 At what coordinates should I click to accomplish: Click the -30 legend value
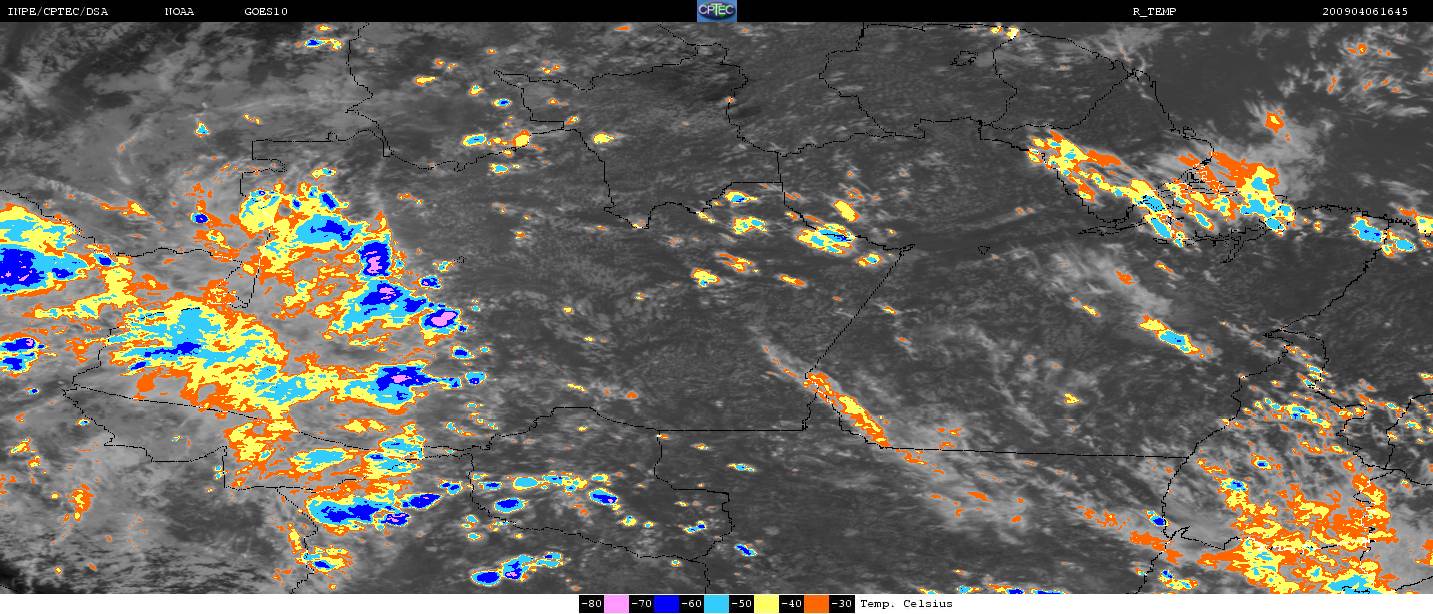pyautogui.click(x=842, y=604)
